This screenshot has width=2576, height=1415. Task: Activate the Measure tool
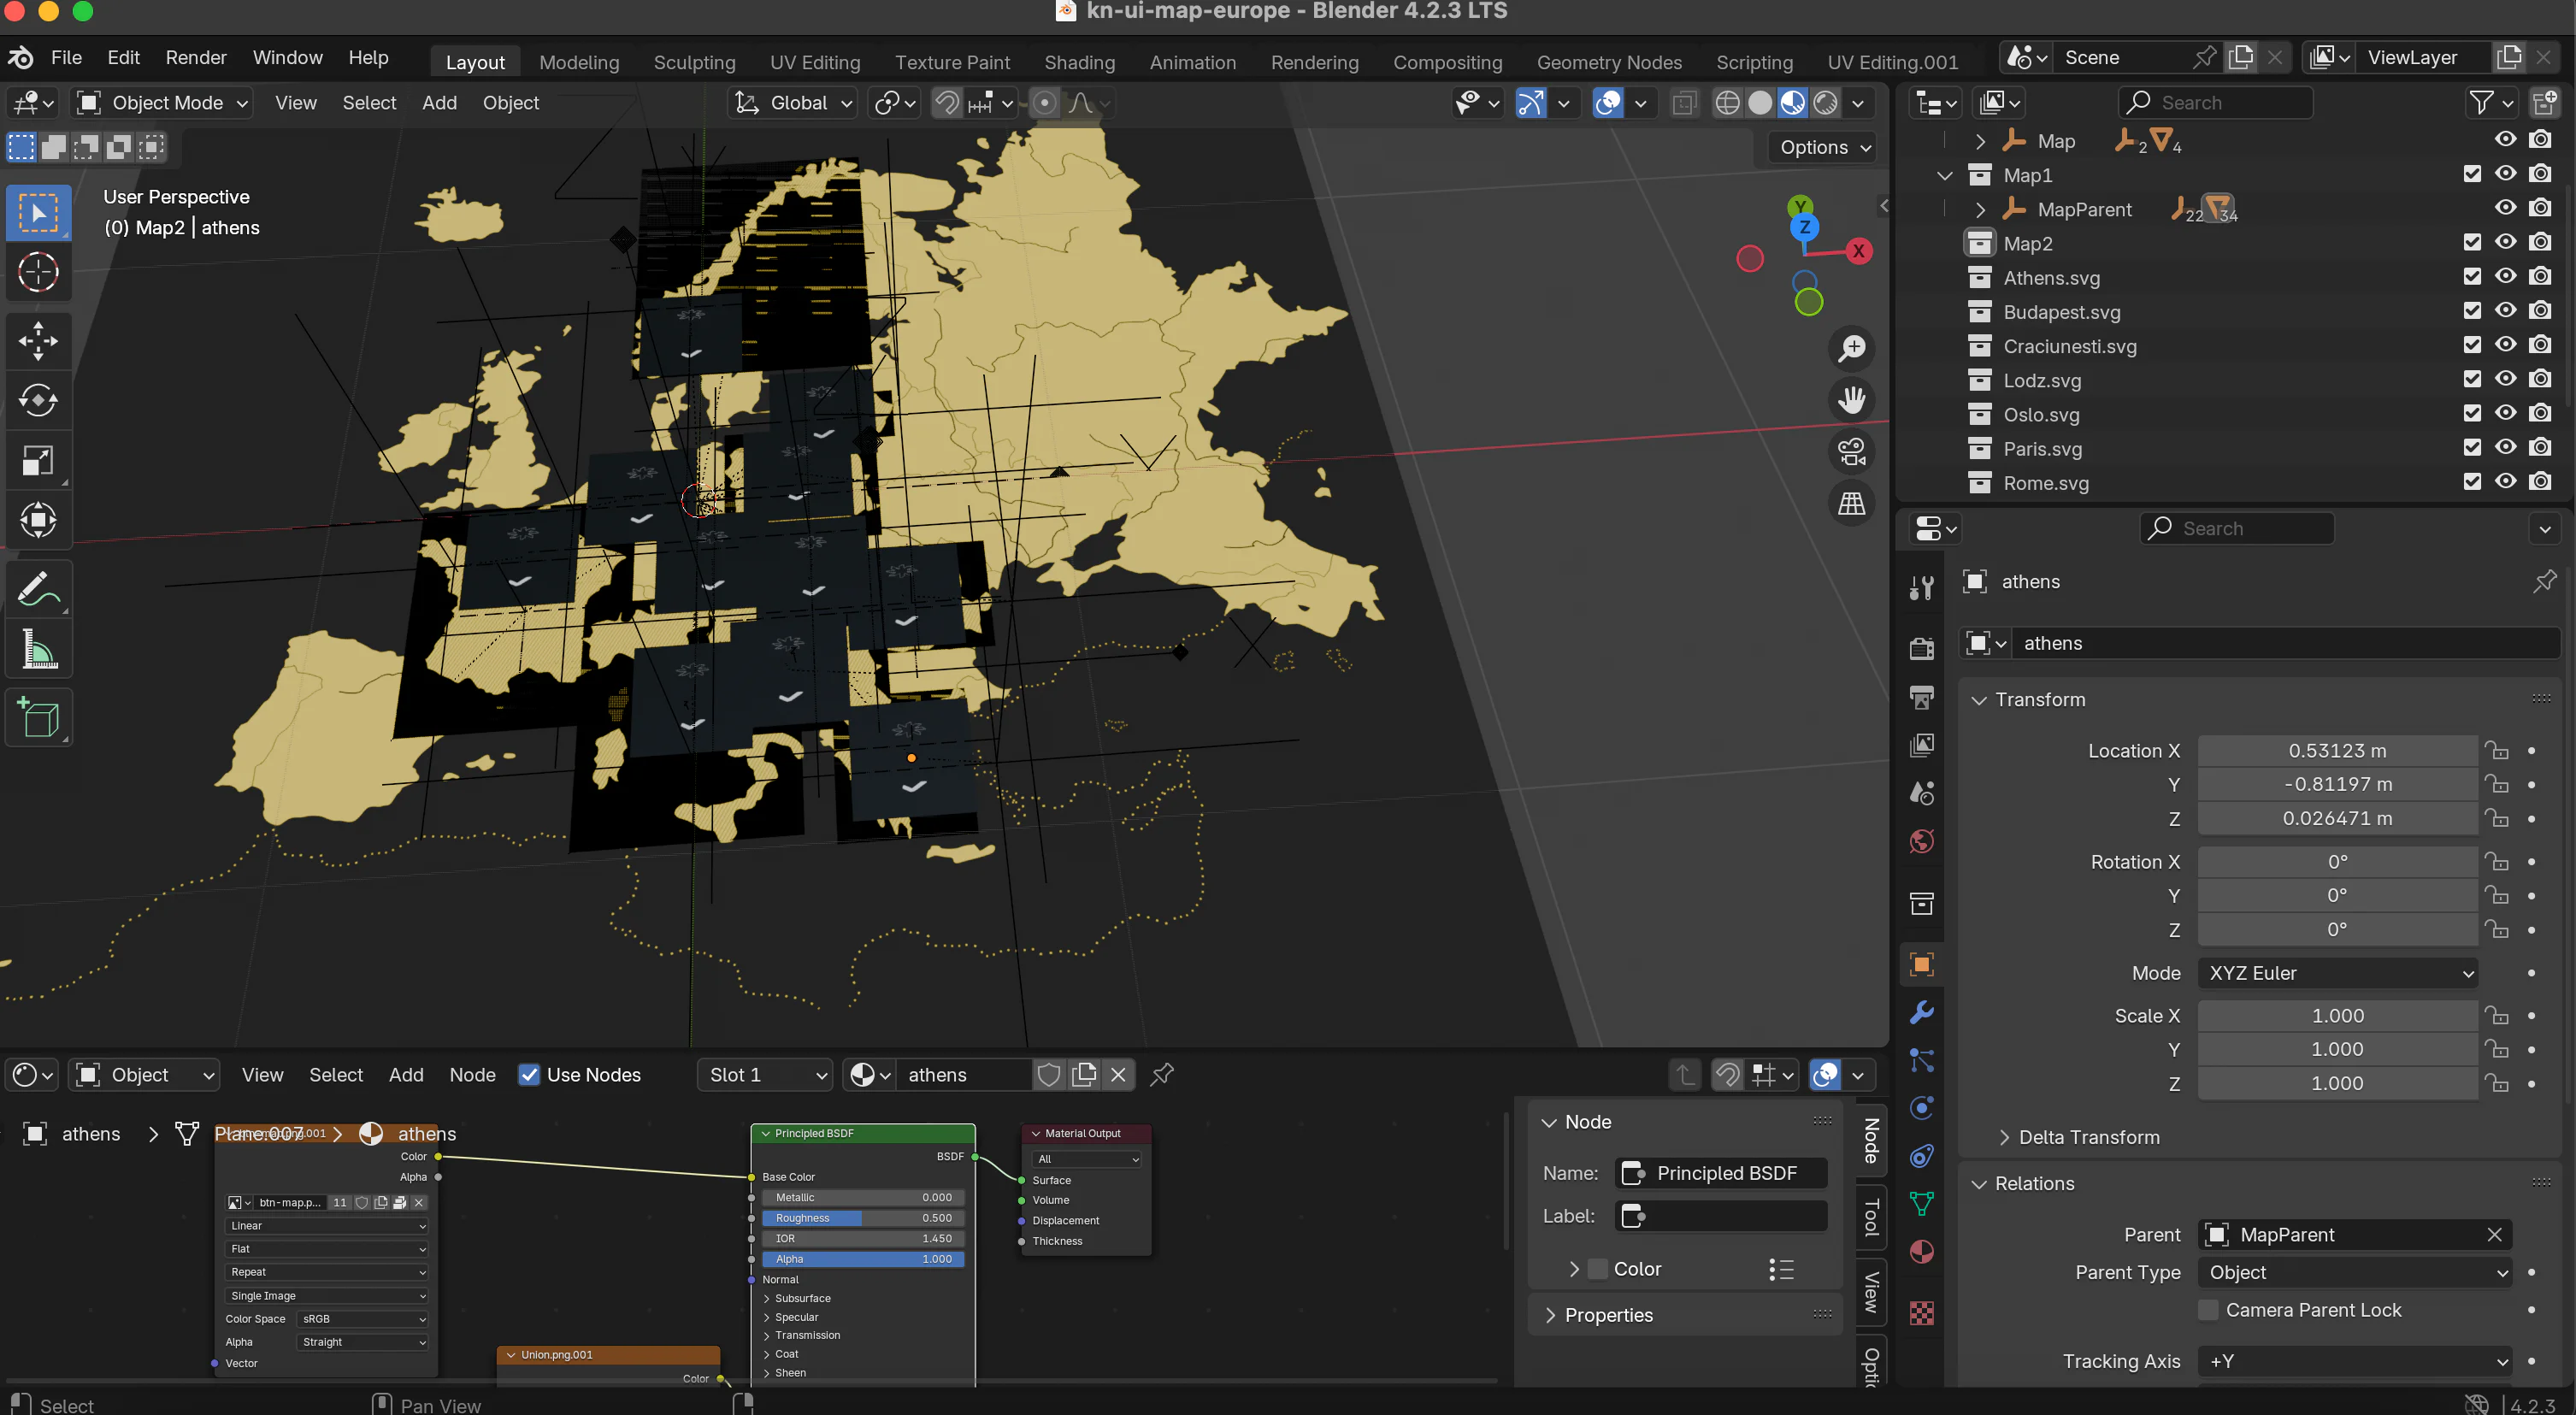pos(38,650)
